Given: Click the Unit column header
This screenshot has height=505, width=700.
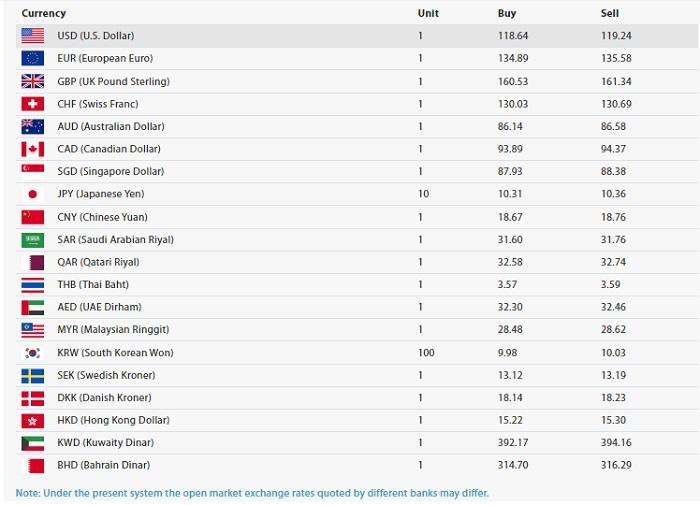Looking at the screenshot, I should 427,13.
